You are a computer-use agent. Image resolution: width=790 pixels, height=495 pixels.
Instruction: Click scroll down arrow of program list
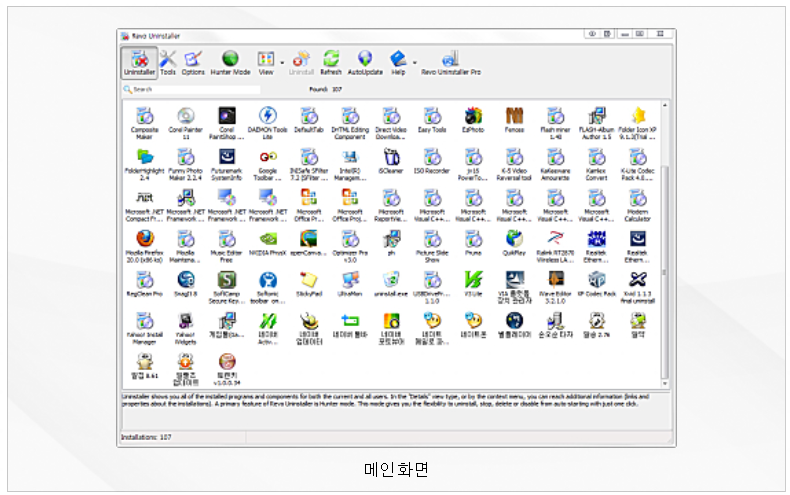(665, 384)
